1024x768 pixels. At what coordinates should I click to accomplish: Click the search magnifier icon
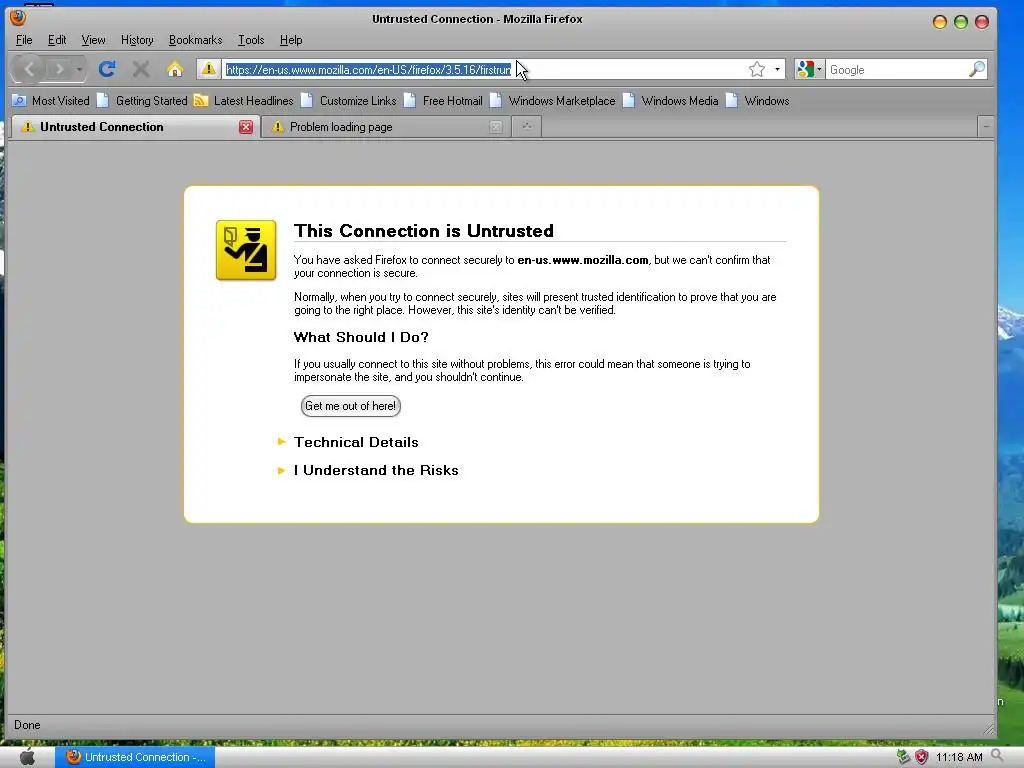coord(976,69)
